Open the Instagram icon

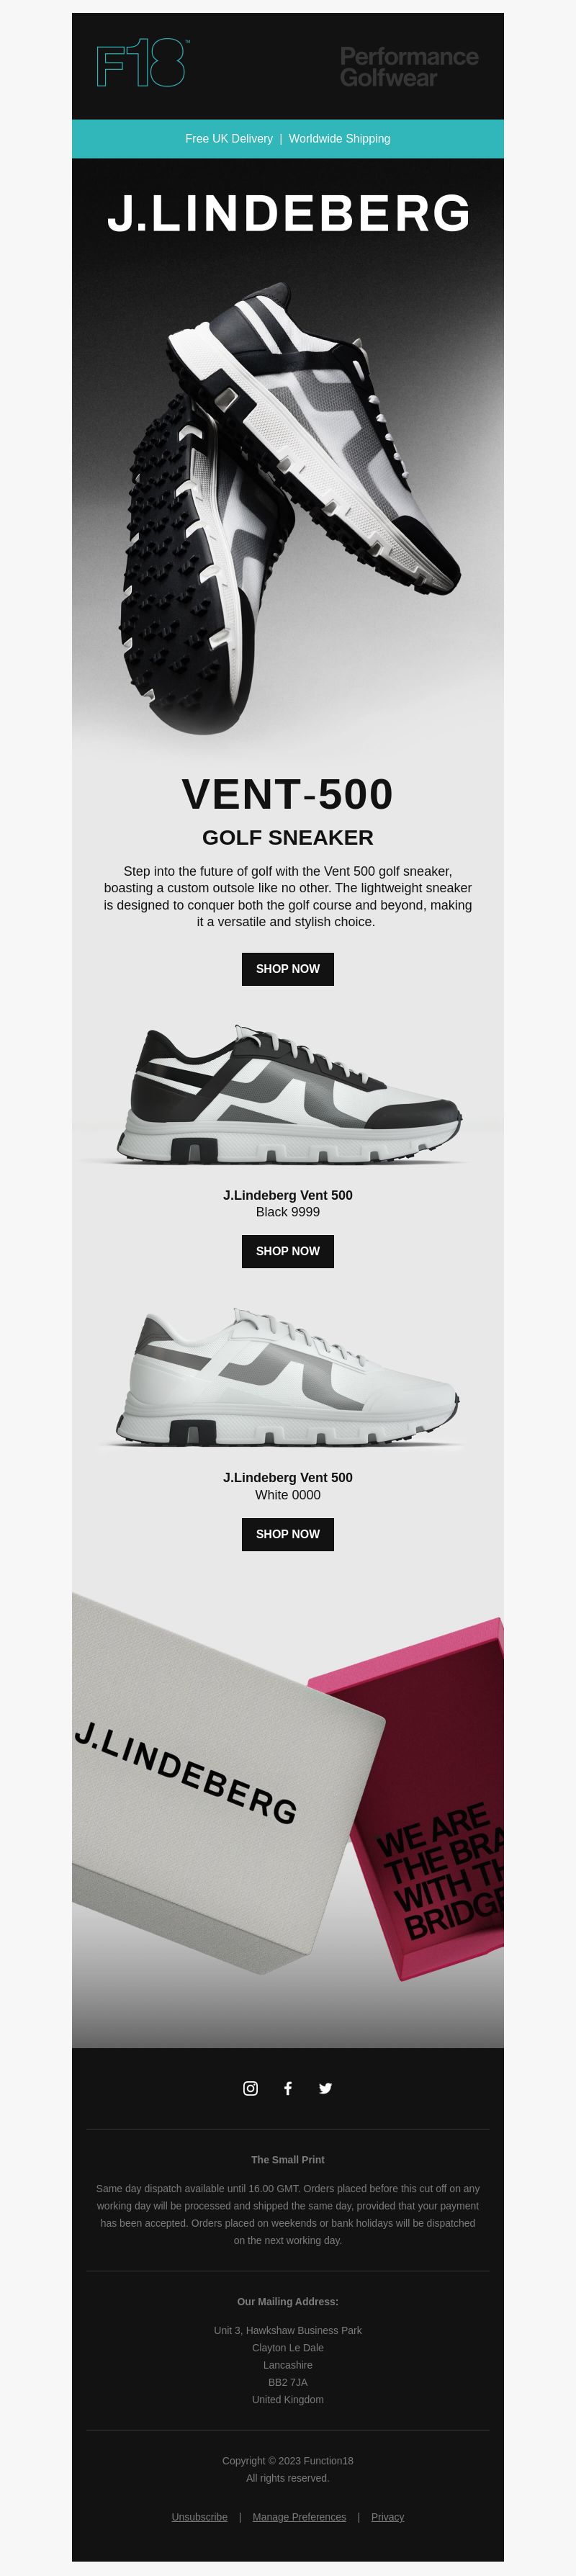click(x=251, y=2088)
